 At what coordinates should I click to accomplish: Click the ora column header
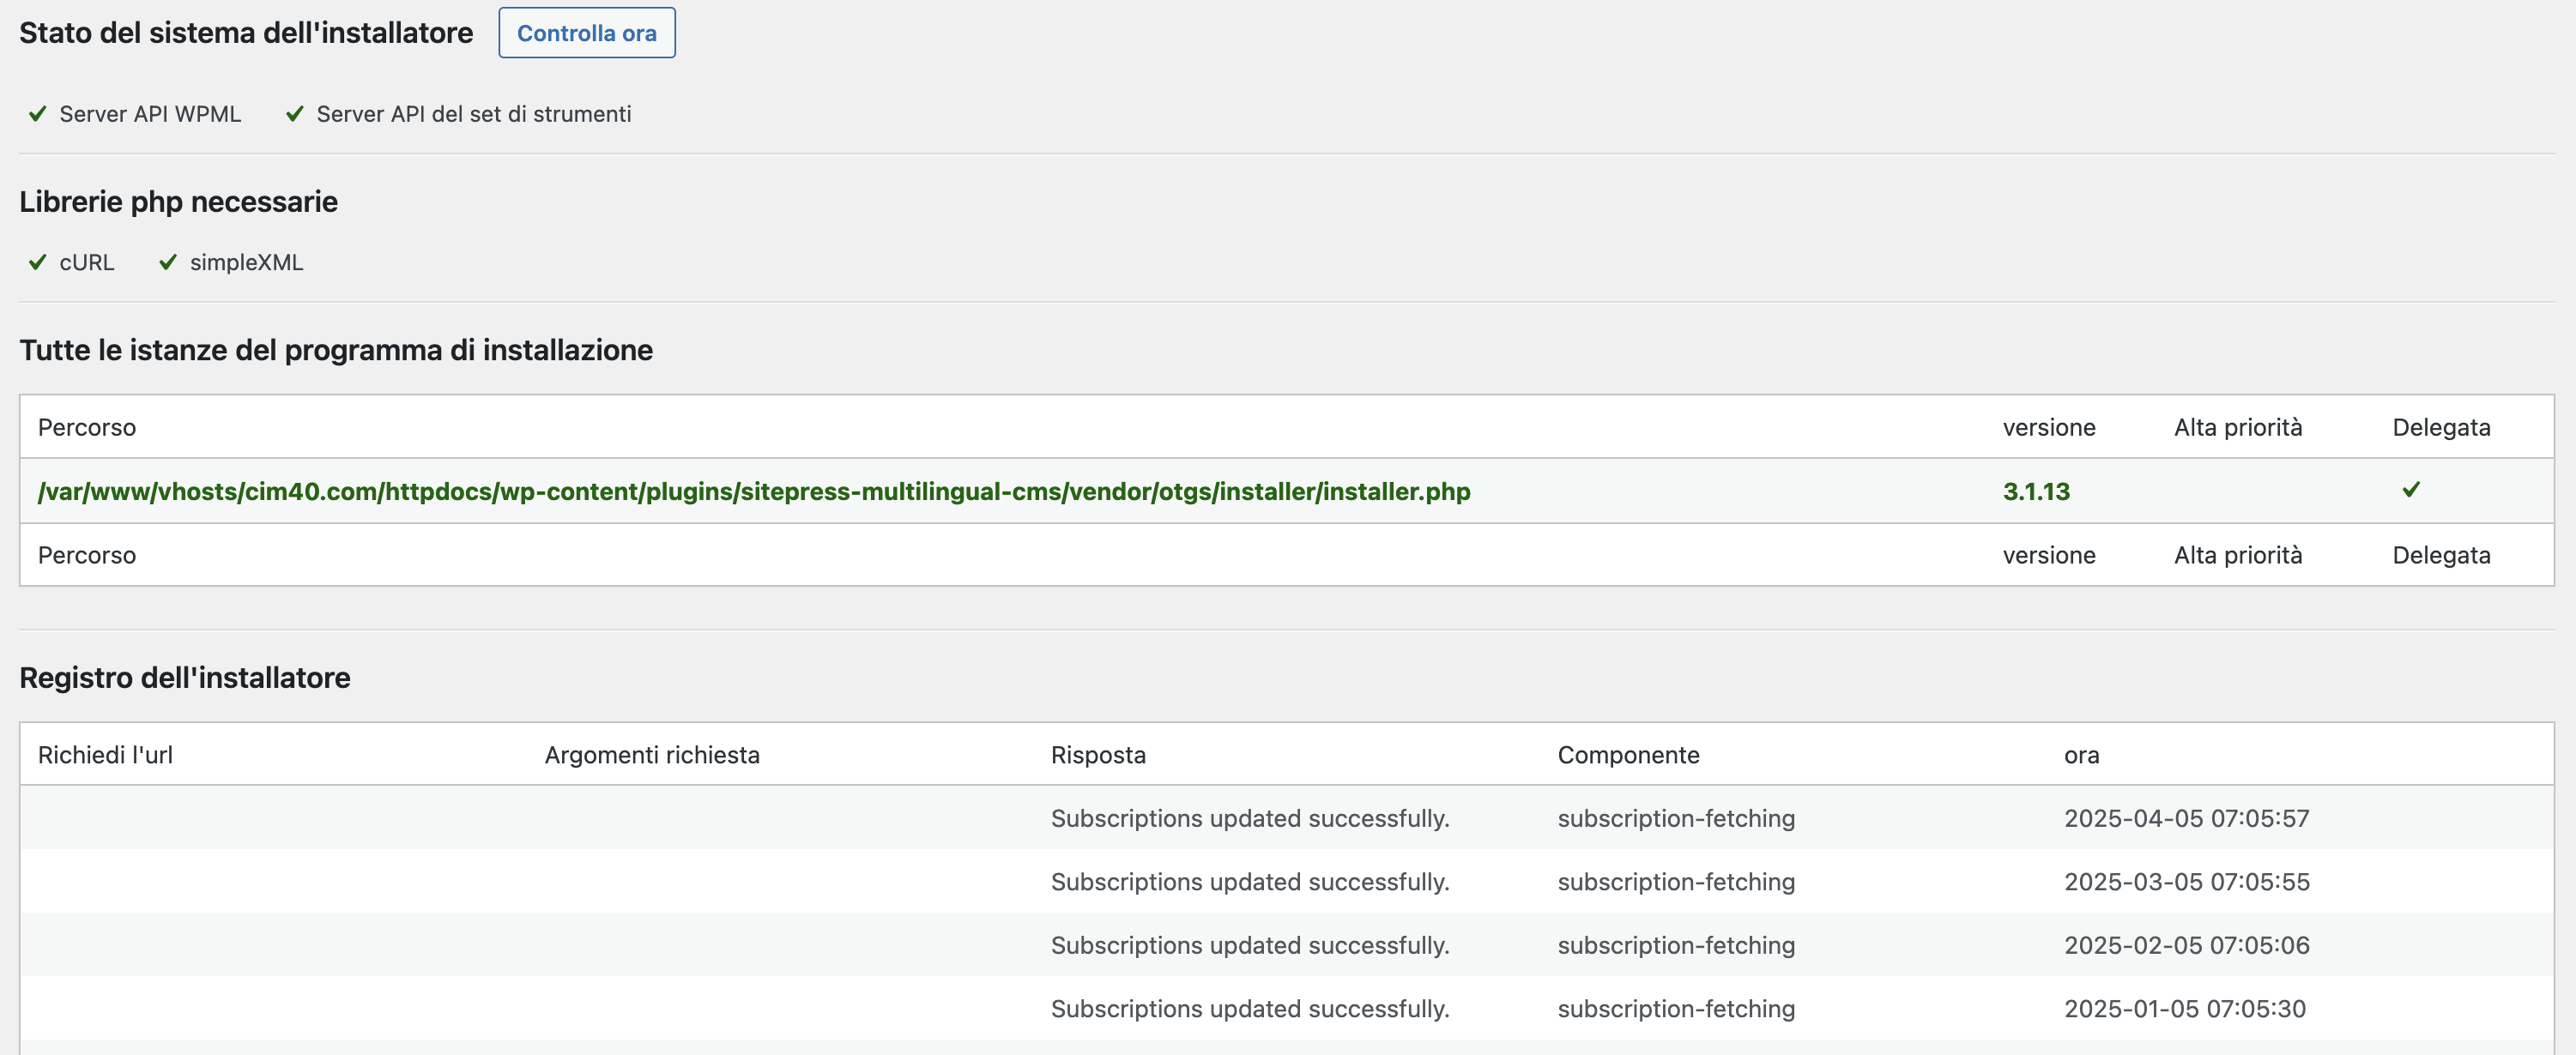(2080, 755)
